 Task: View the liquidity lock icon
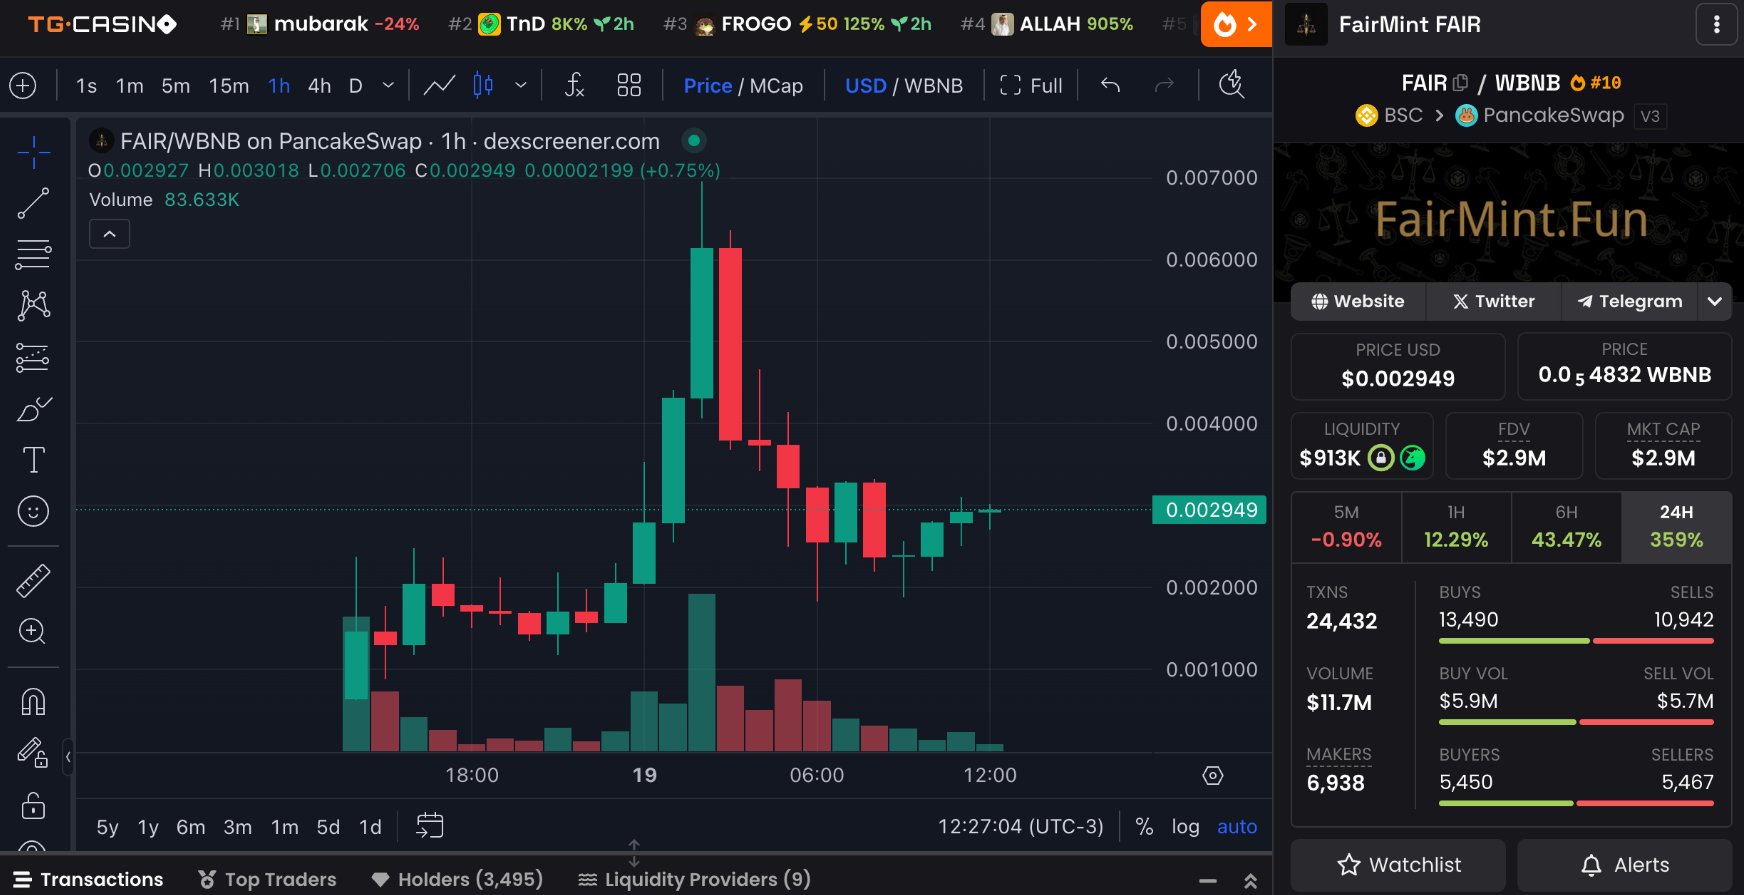point(1381,458)
